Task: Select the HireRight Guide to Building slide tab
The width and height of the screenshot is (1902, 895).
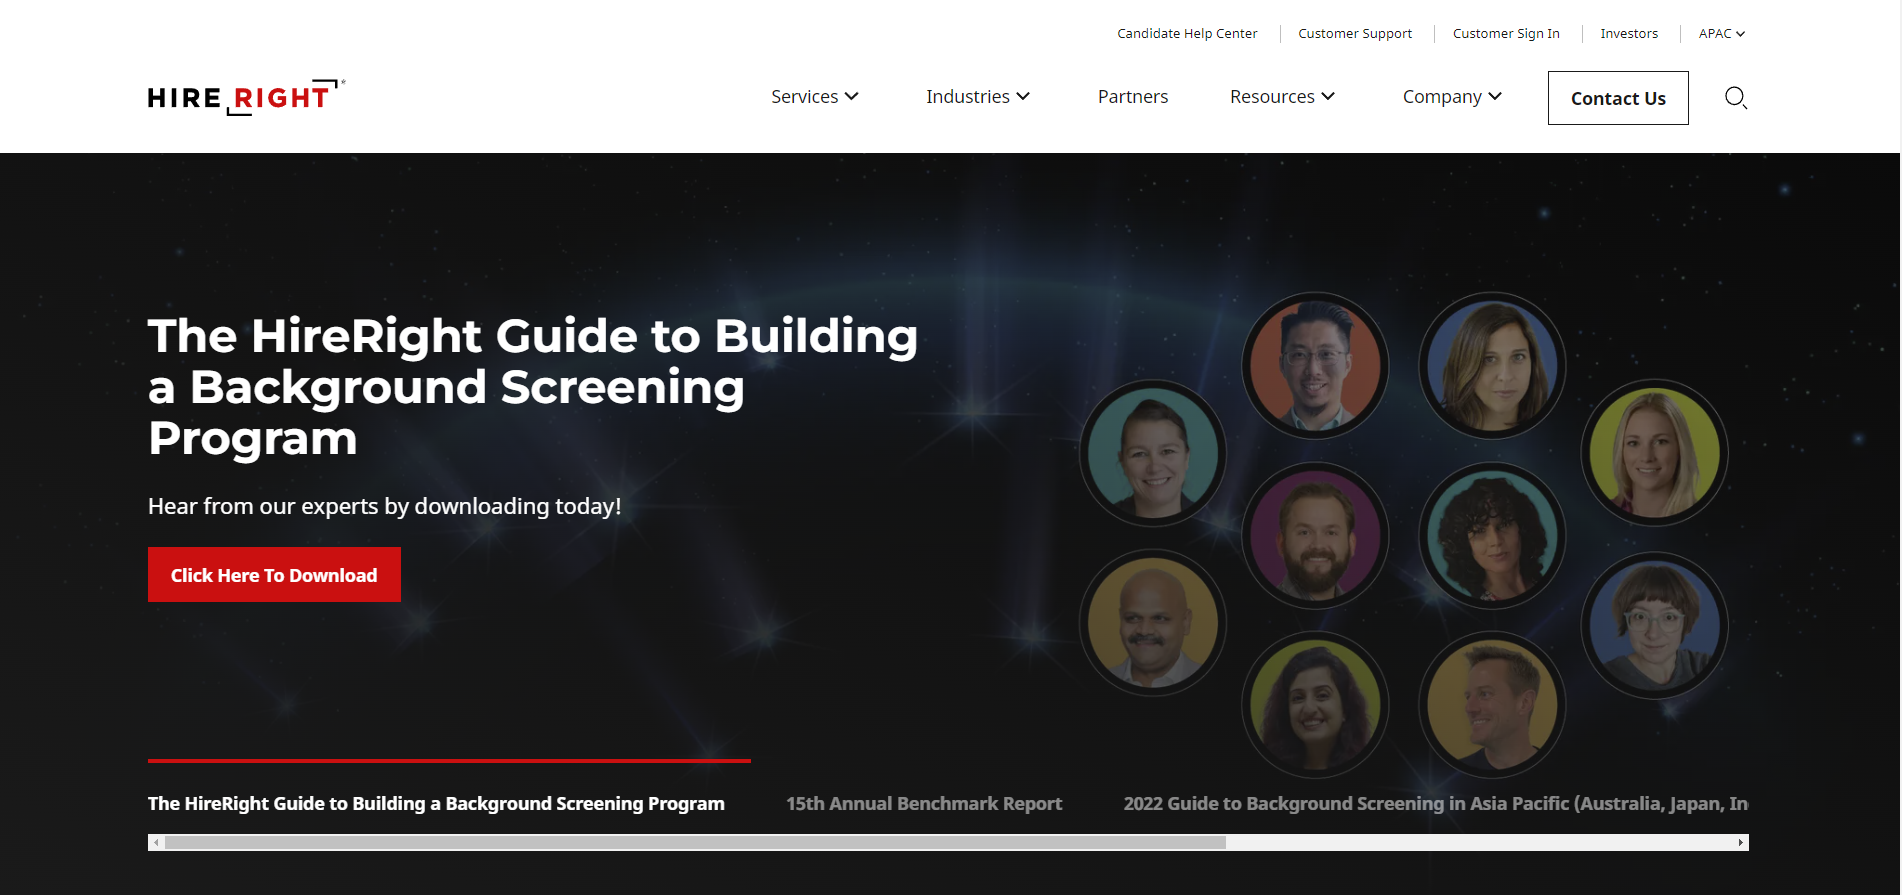Action: click(436, 803)
